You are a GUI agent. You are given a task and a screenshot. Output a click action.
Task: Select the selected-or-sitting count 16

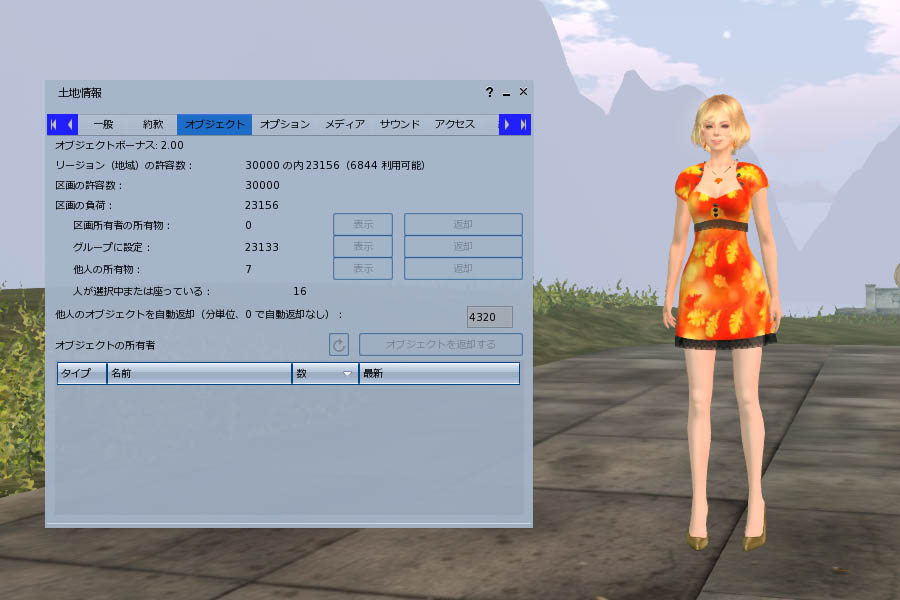click(x=300, y=291)
